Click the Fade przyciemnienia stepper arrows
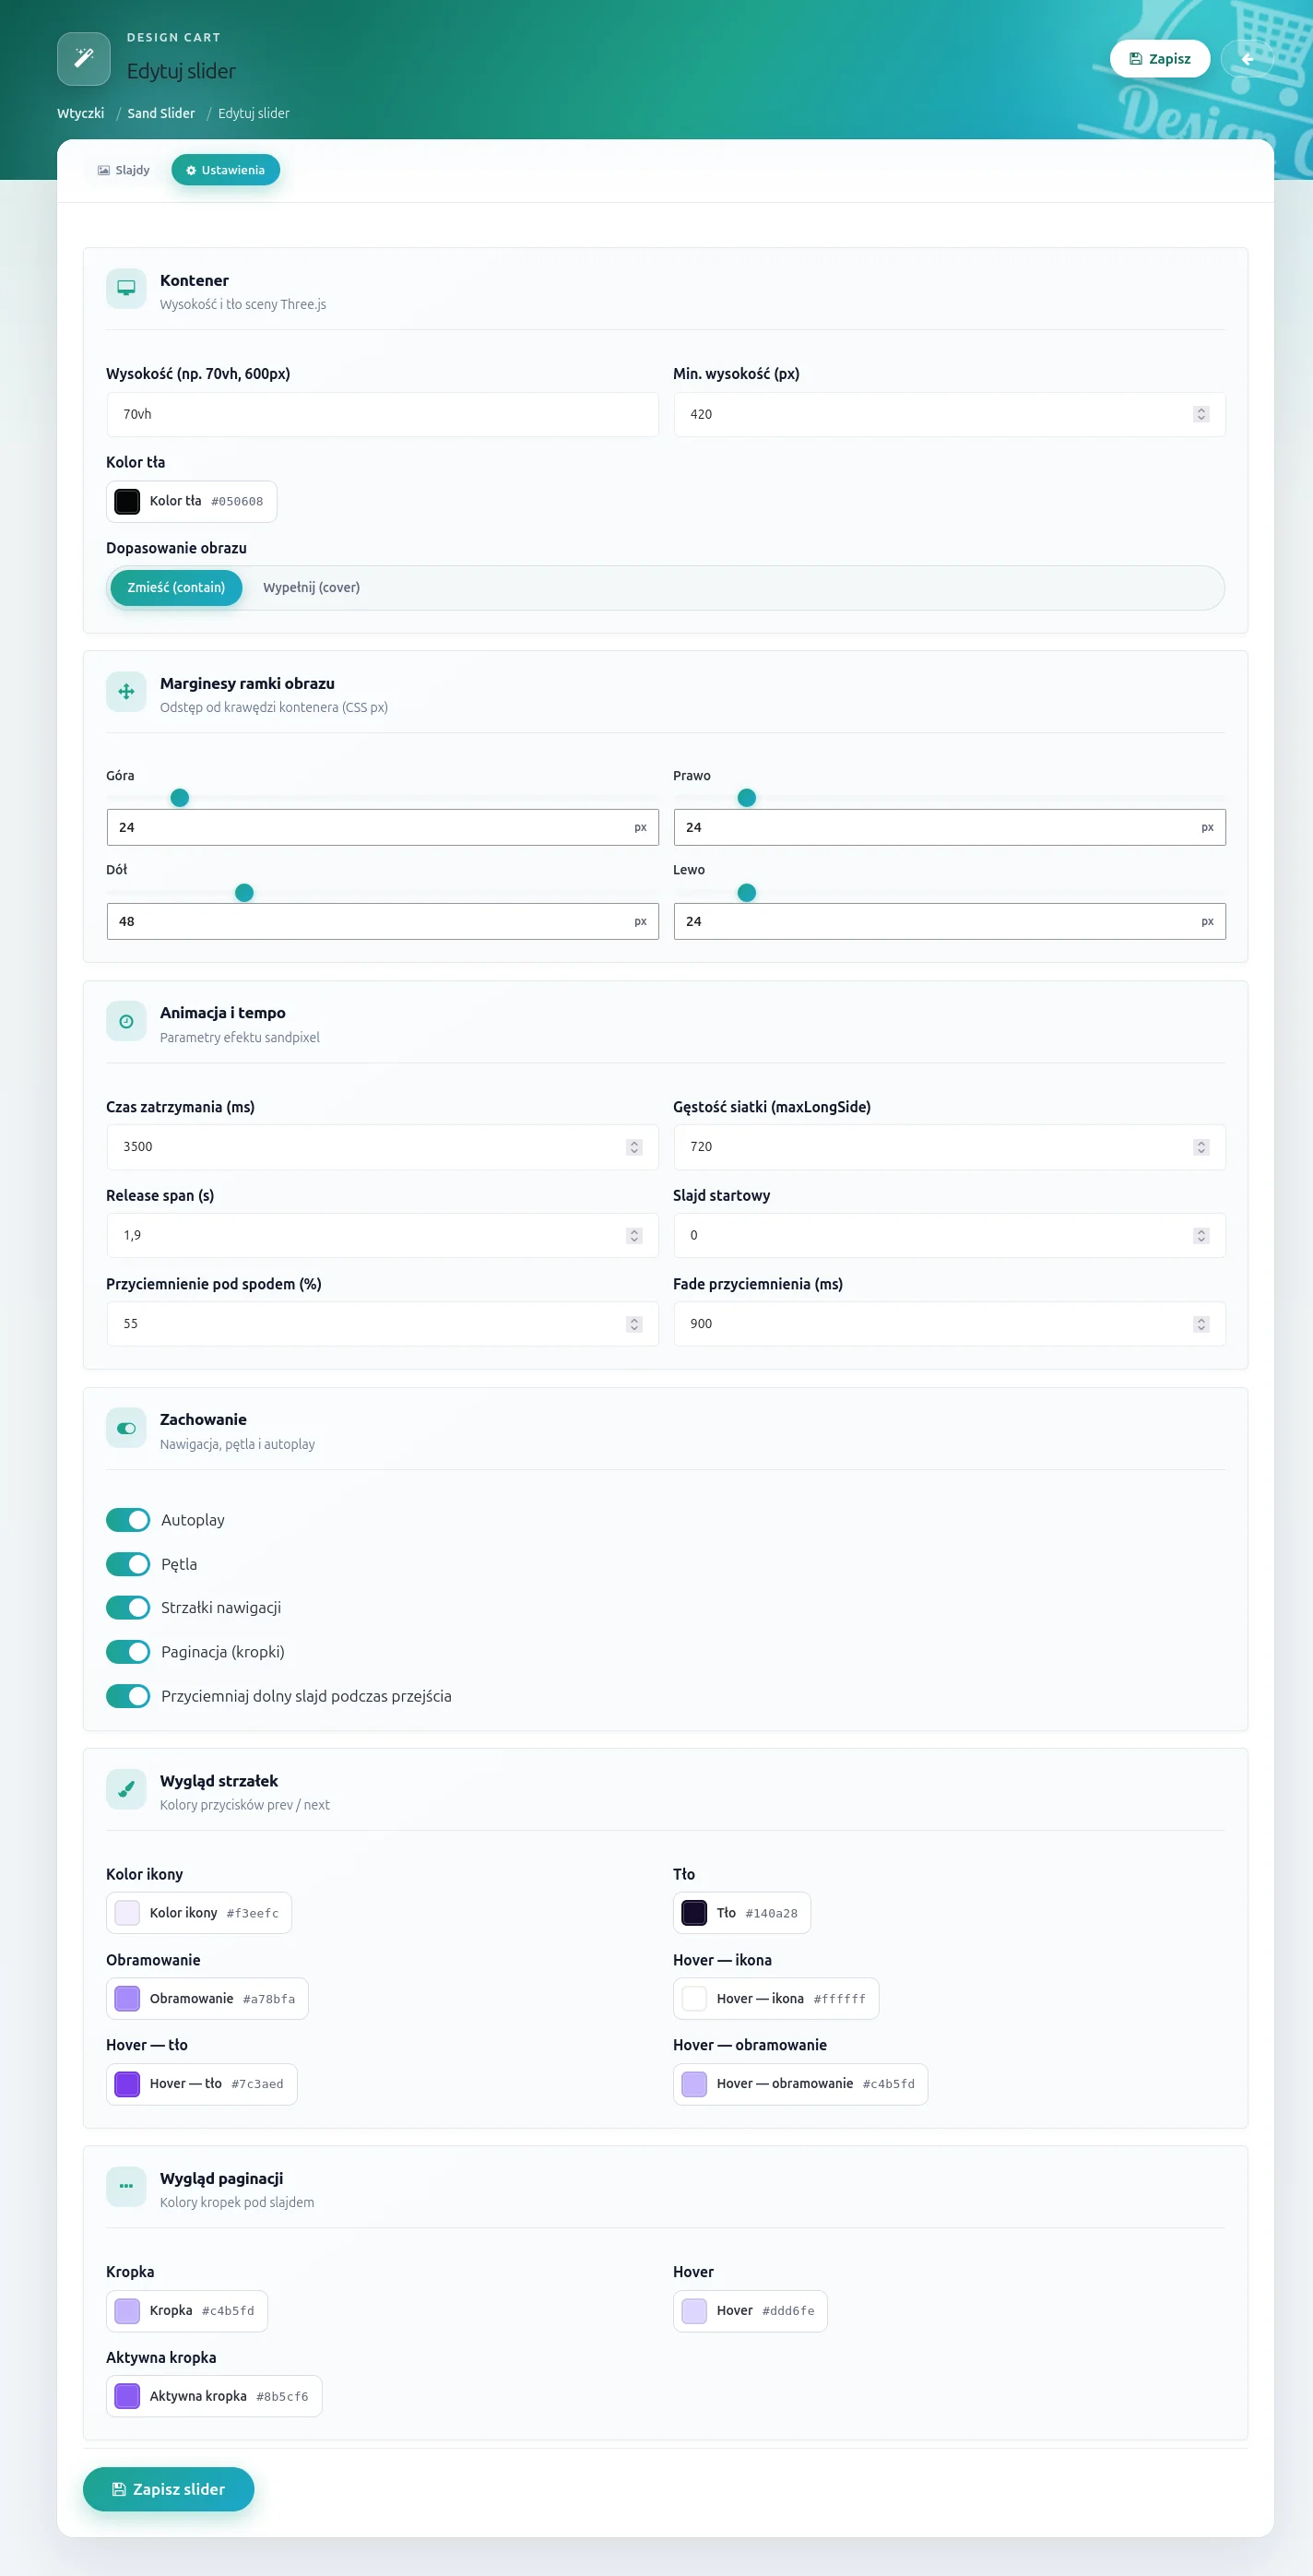Viewport: 1313px width, 2576px height. tap(1201, 1324)
